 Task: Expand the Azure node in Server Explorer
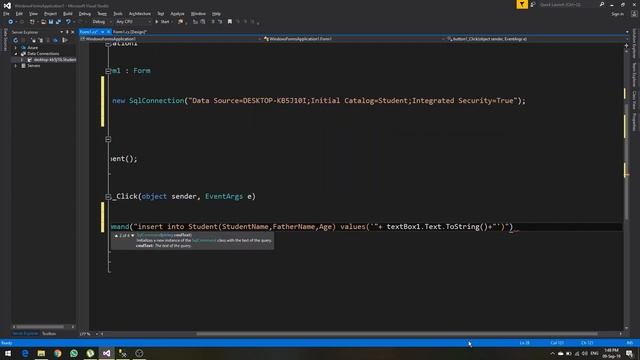[x=16, y=48]
